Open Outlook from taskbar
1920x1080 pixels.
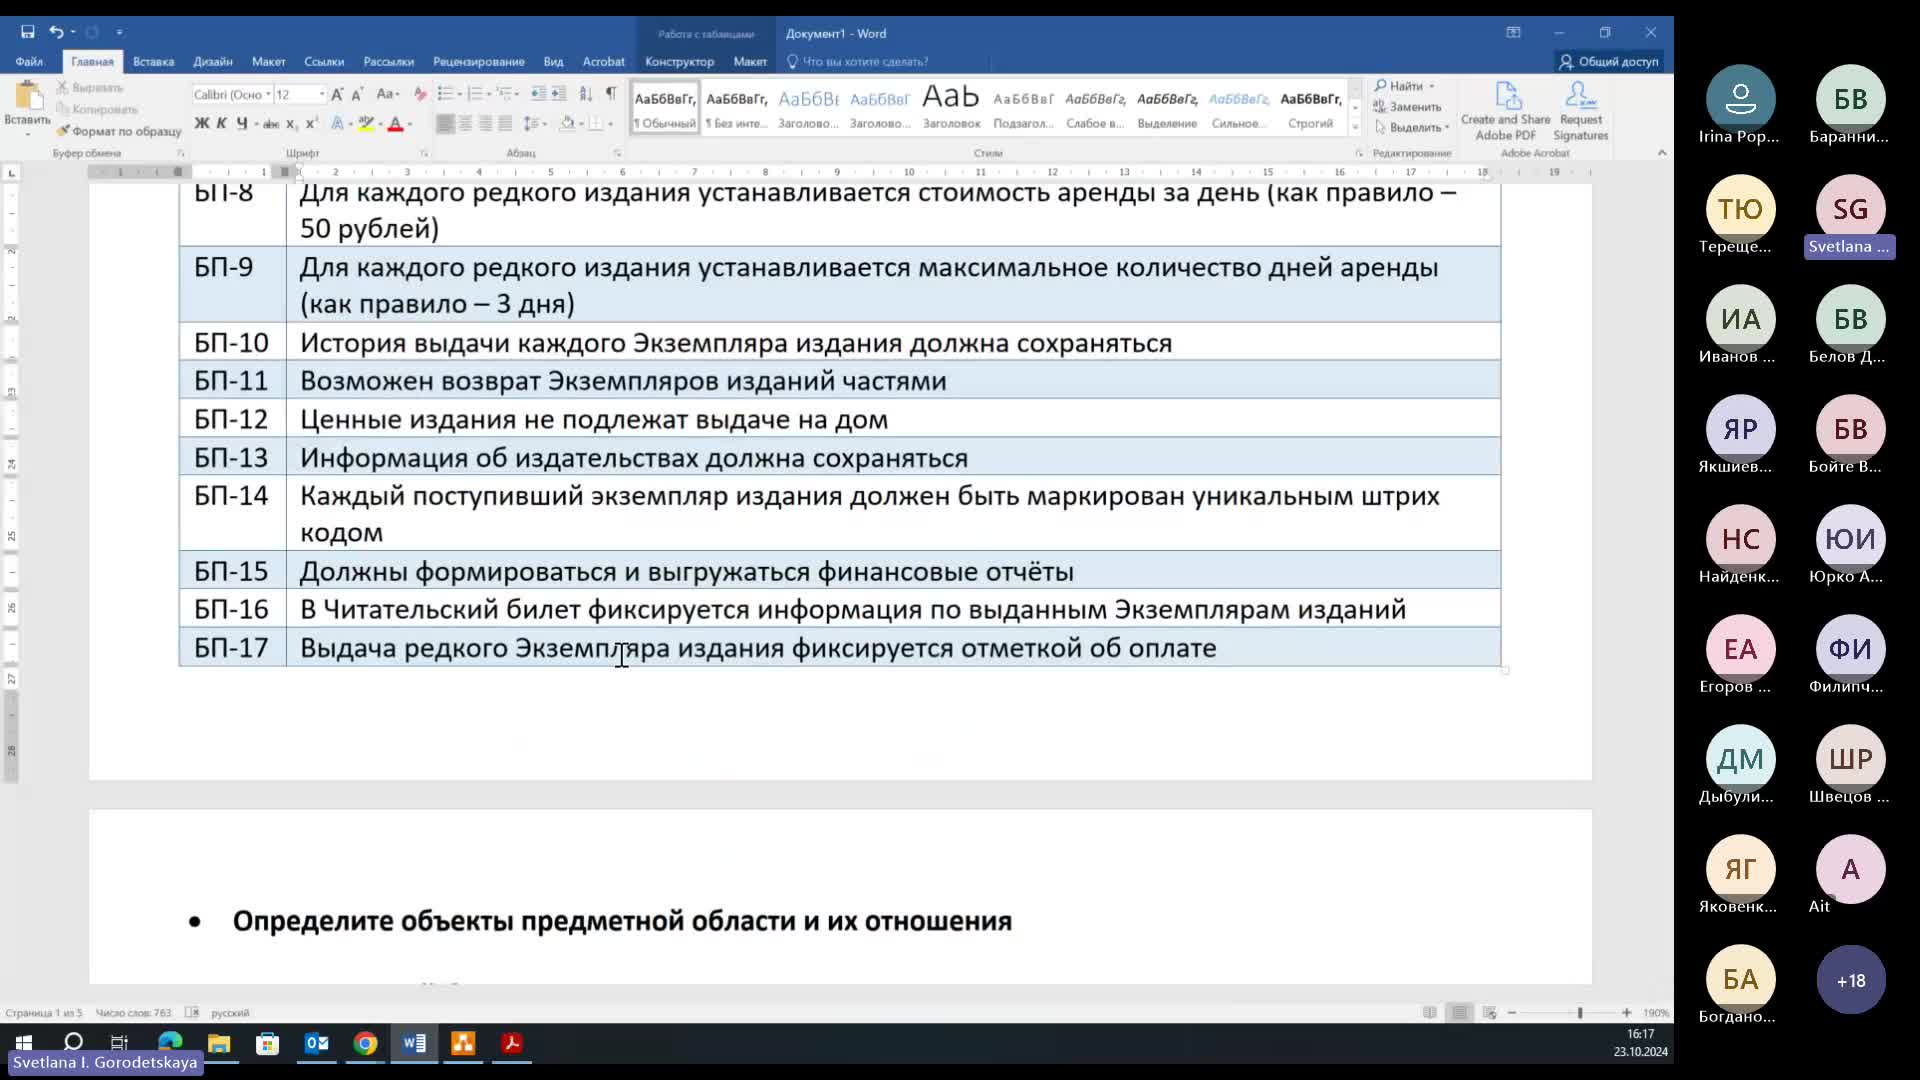coord(317,1043)
